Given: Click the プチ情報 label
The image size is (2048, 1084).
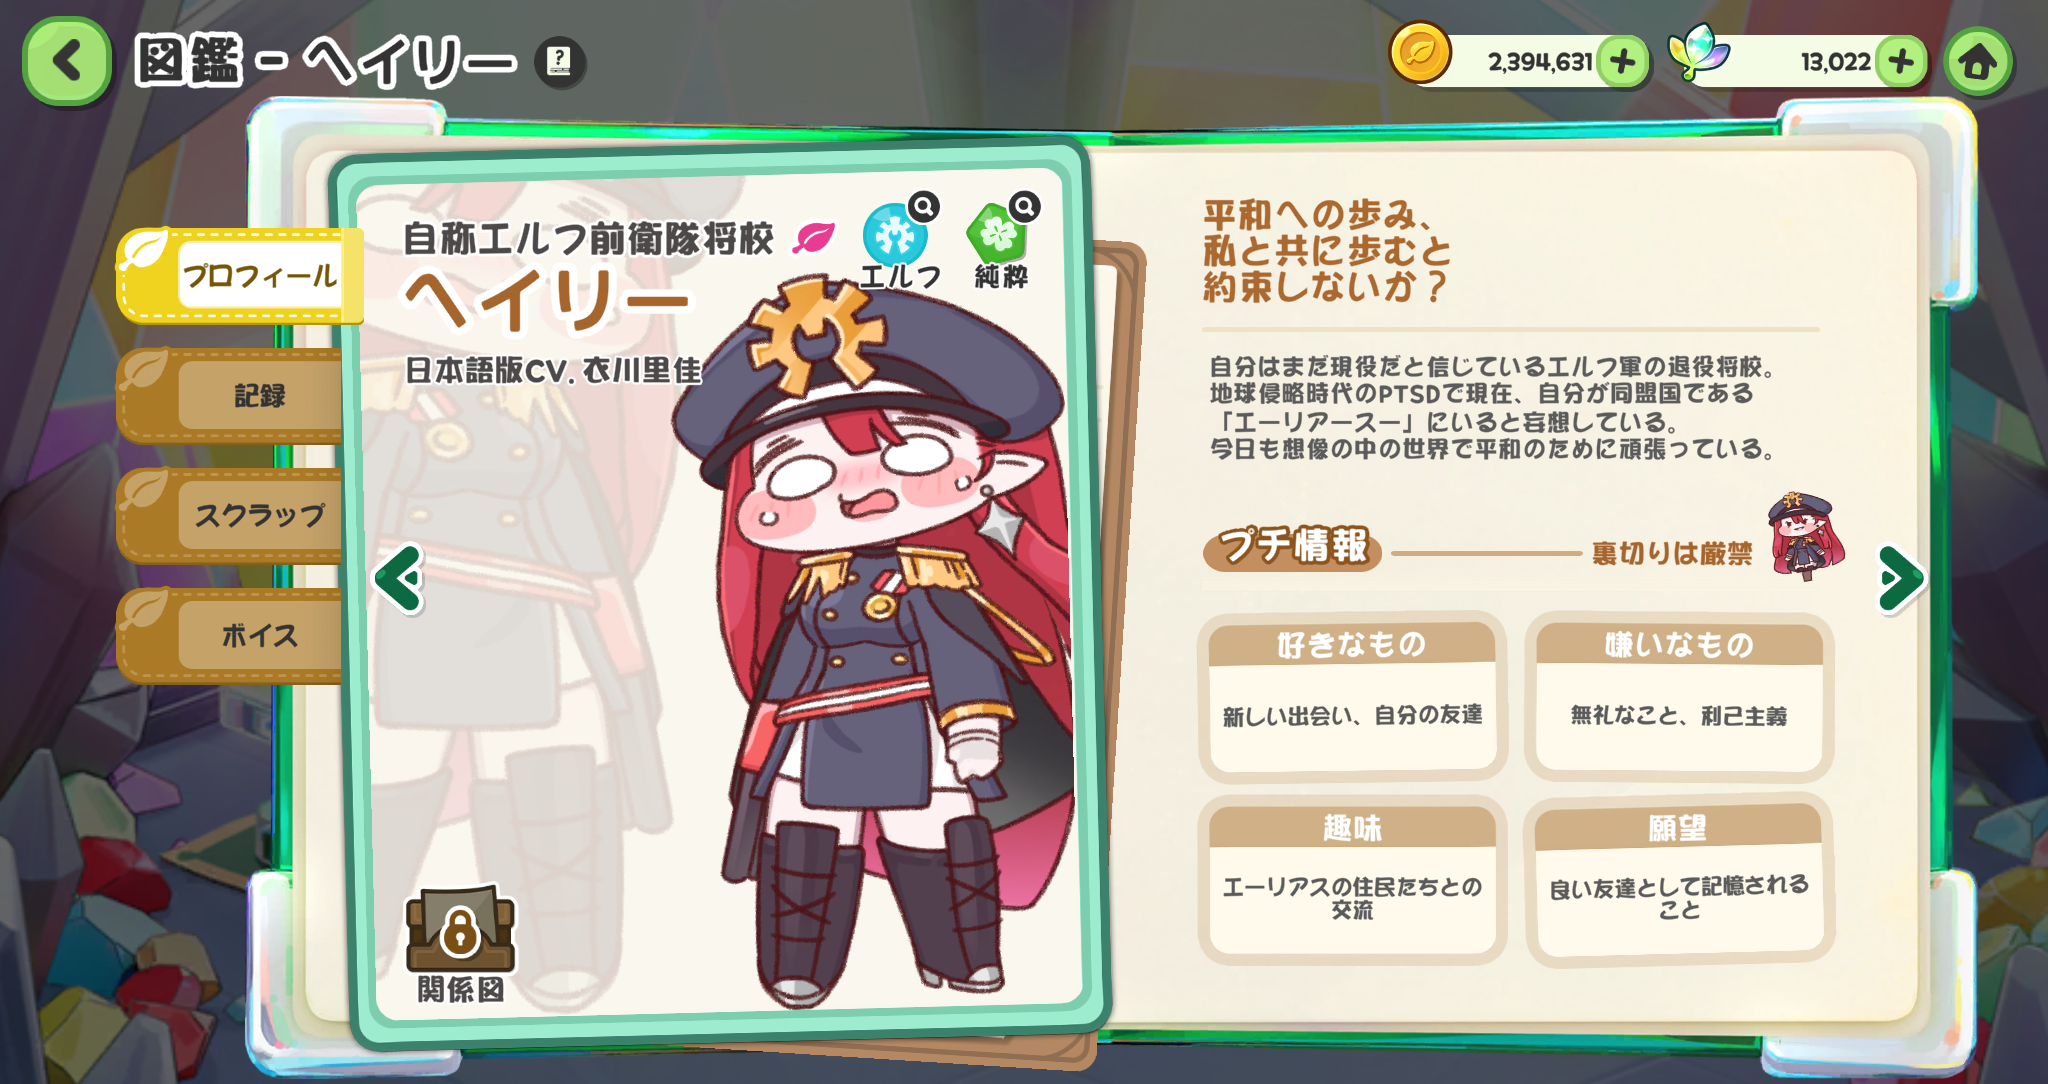Looking at the screenshot, I should [1293, 547].
